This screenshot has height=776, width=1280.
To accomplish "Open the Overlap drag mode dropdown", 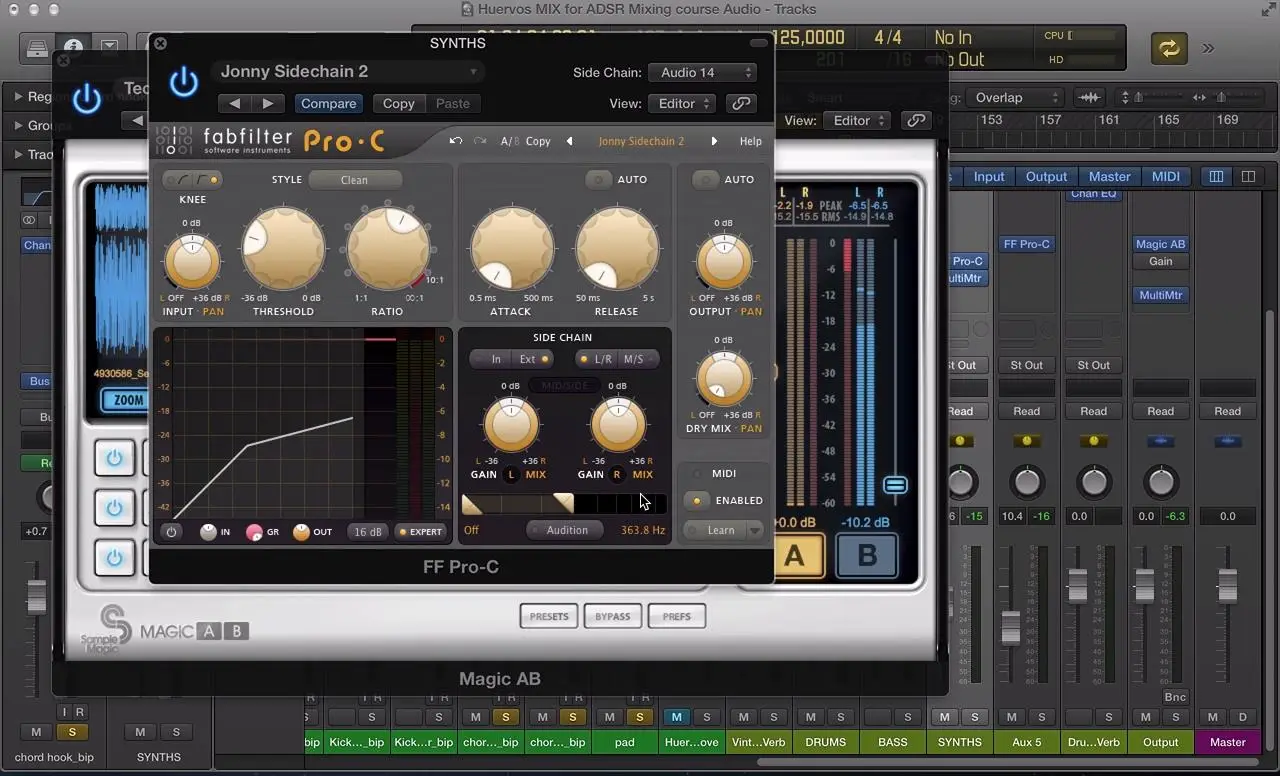I will (x=1016, y=97).
